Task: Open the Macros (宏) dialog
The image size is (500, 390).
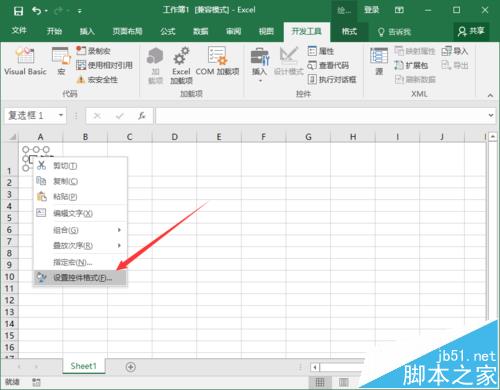Action: click(61, 61)
